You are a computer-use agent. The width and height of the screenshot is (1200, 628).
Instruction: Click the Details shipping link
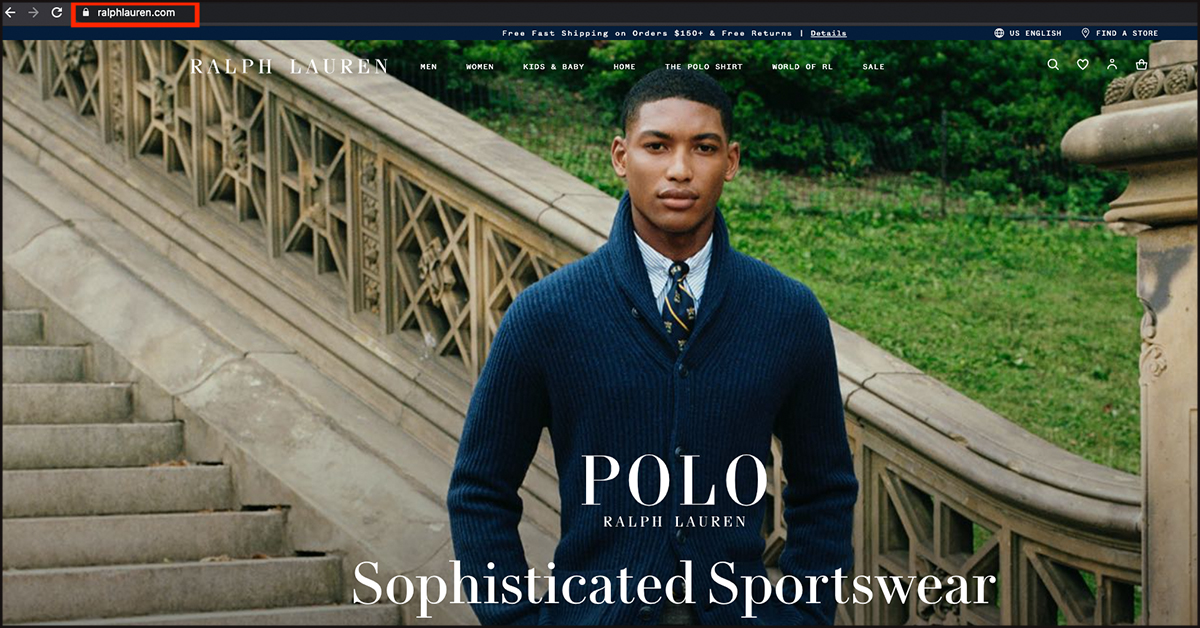828,33
